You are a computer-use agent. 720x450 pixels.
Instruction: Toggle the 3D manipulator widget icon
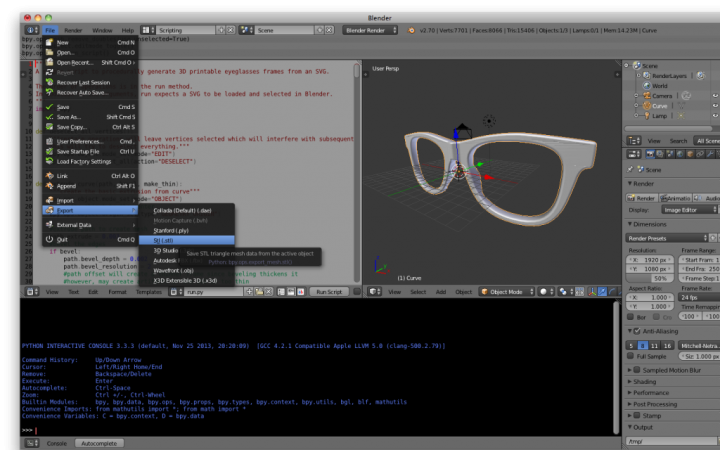(x=592, y=292)
